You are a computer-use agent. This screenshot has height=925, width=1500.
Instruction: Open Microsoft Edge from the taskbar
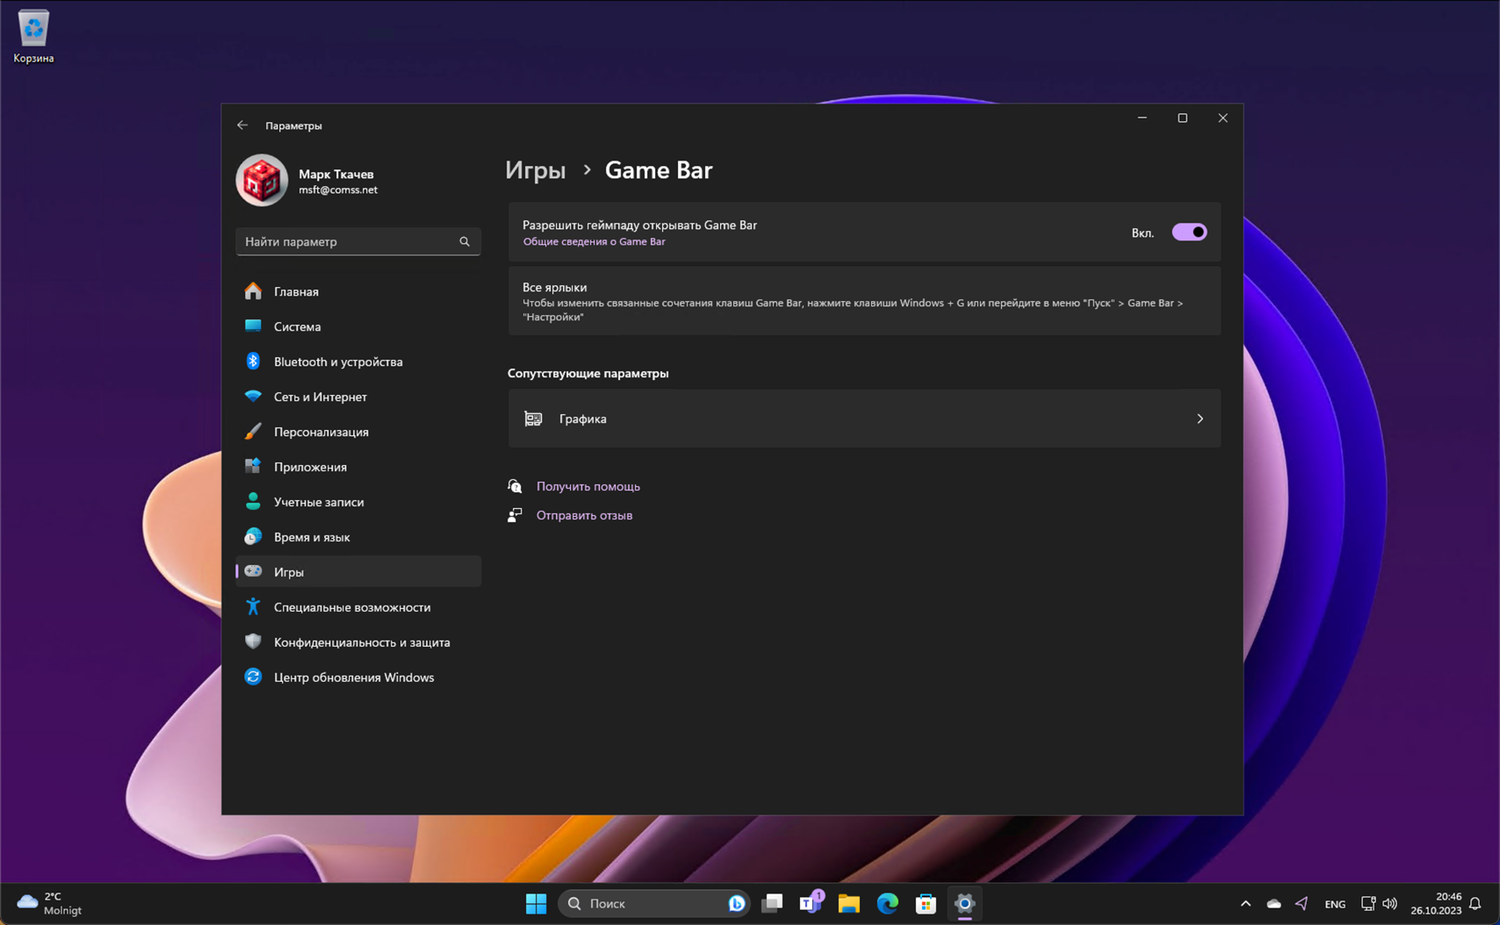coord(887,903)
